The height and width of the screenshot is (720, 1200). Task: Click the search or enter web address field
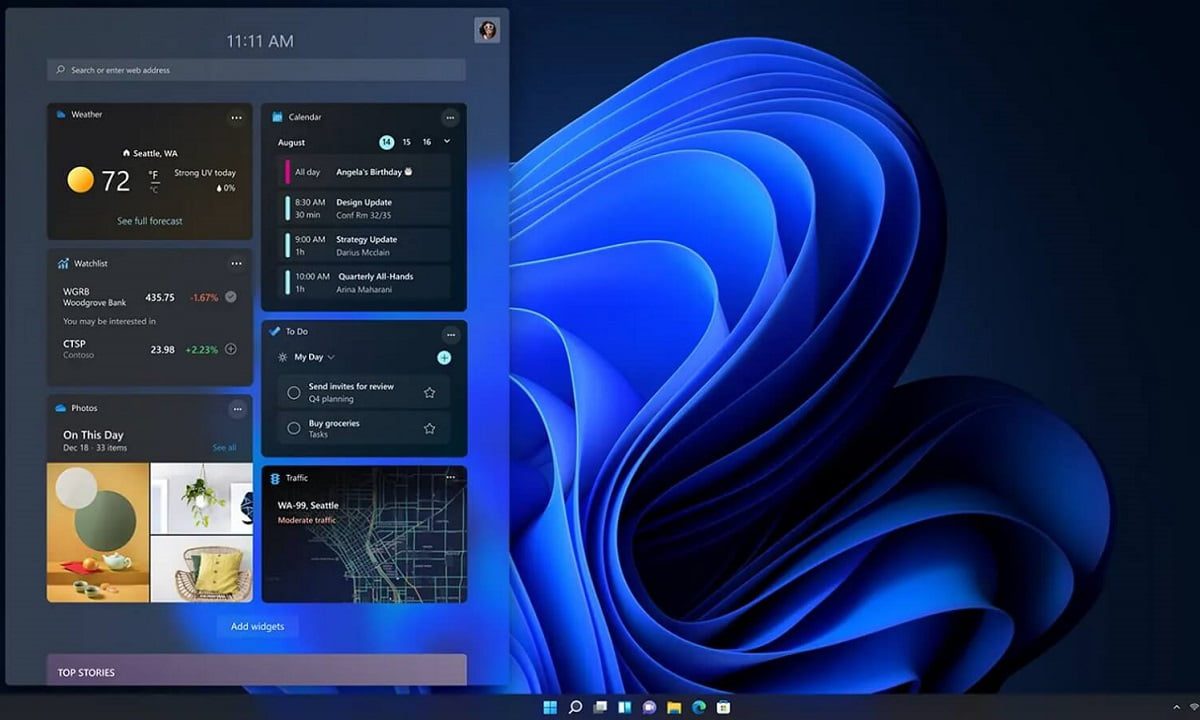tap(256, 70)
